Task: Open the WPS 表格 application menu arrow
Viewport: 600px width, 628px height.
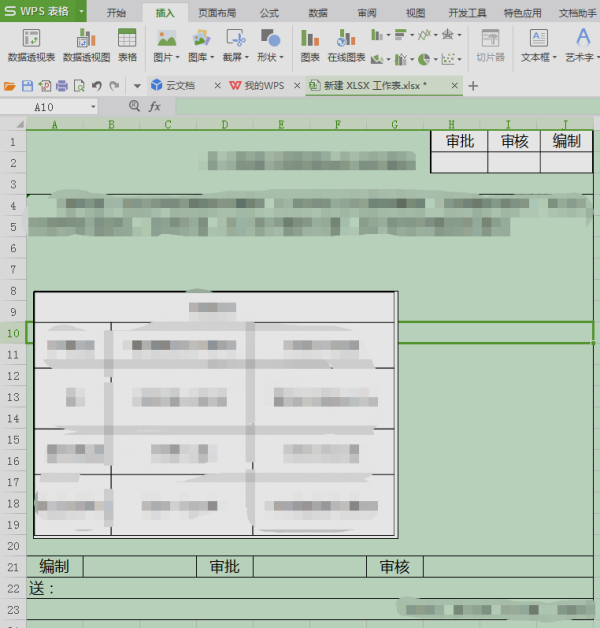Action: point(81,11)
